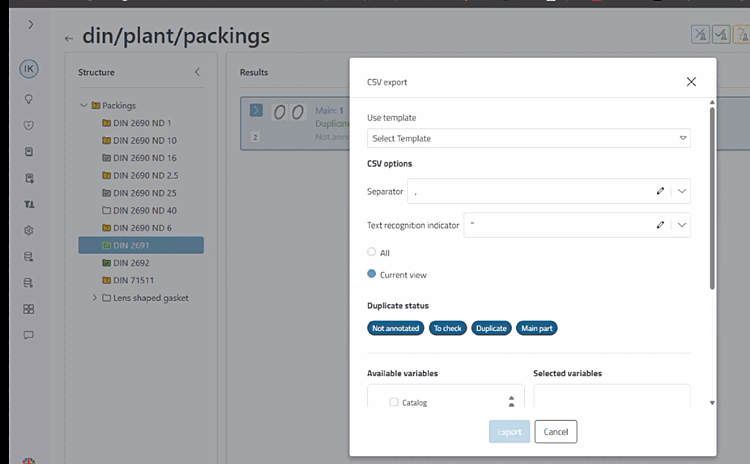The height and width of the screenshot is (464, 750).
Task: Open the IK user avatar
Action: 29,69
